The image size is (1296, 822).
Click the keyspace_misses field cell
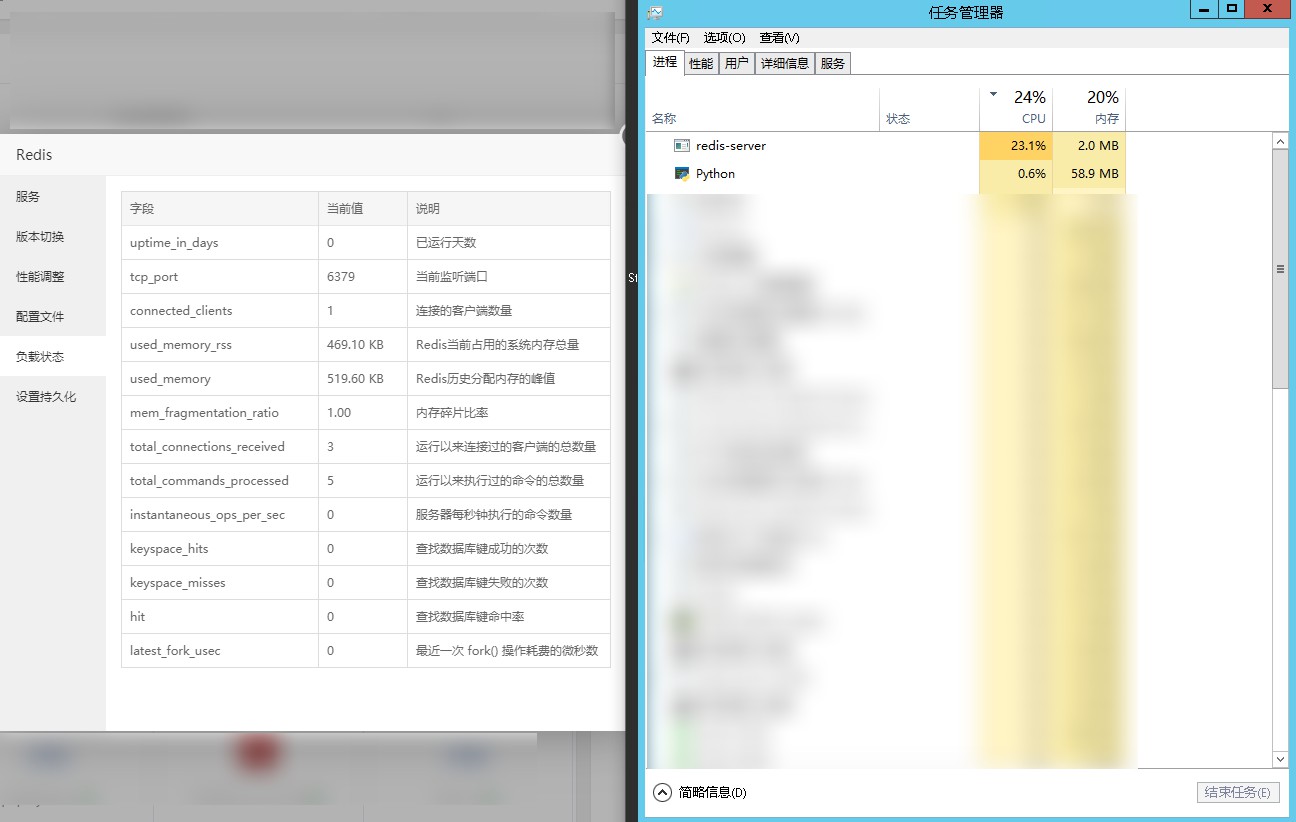(x=220, y=583)
